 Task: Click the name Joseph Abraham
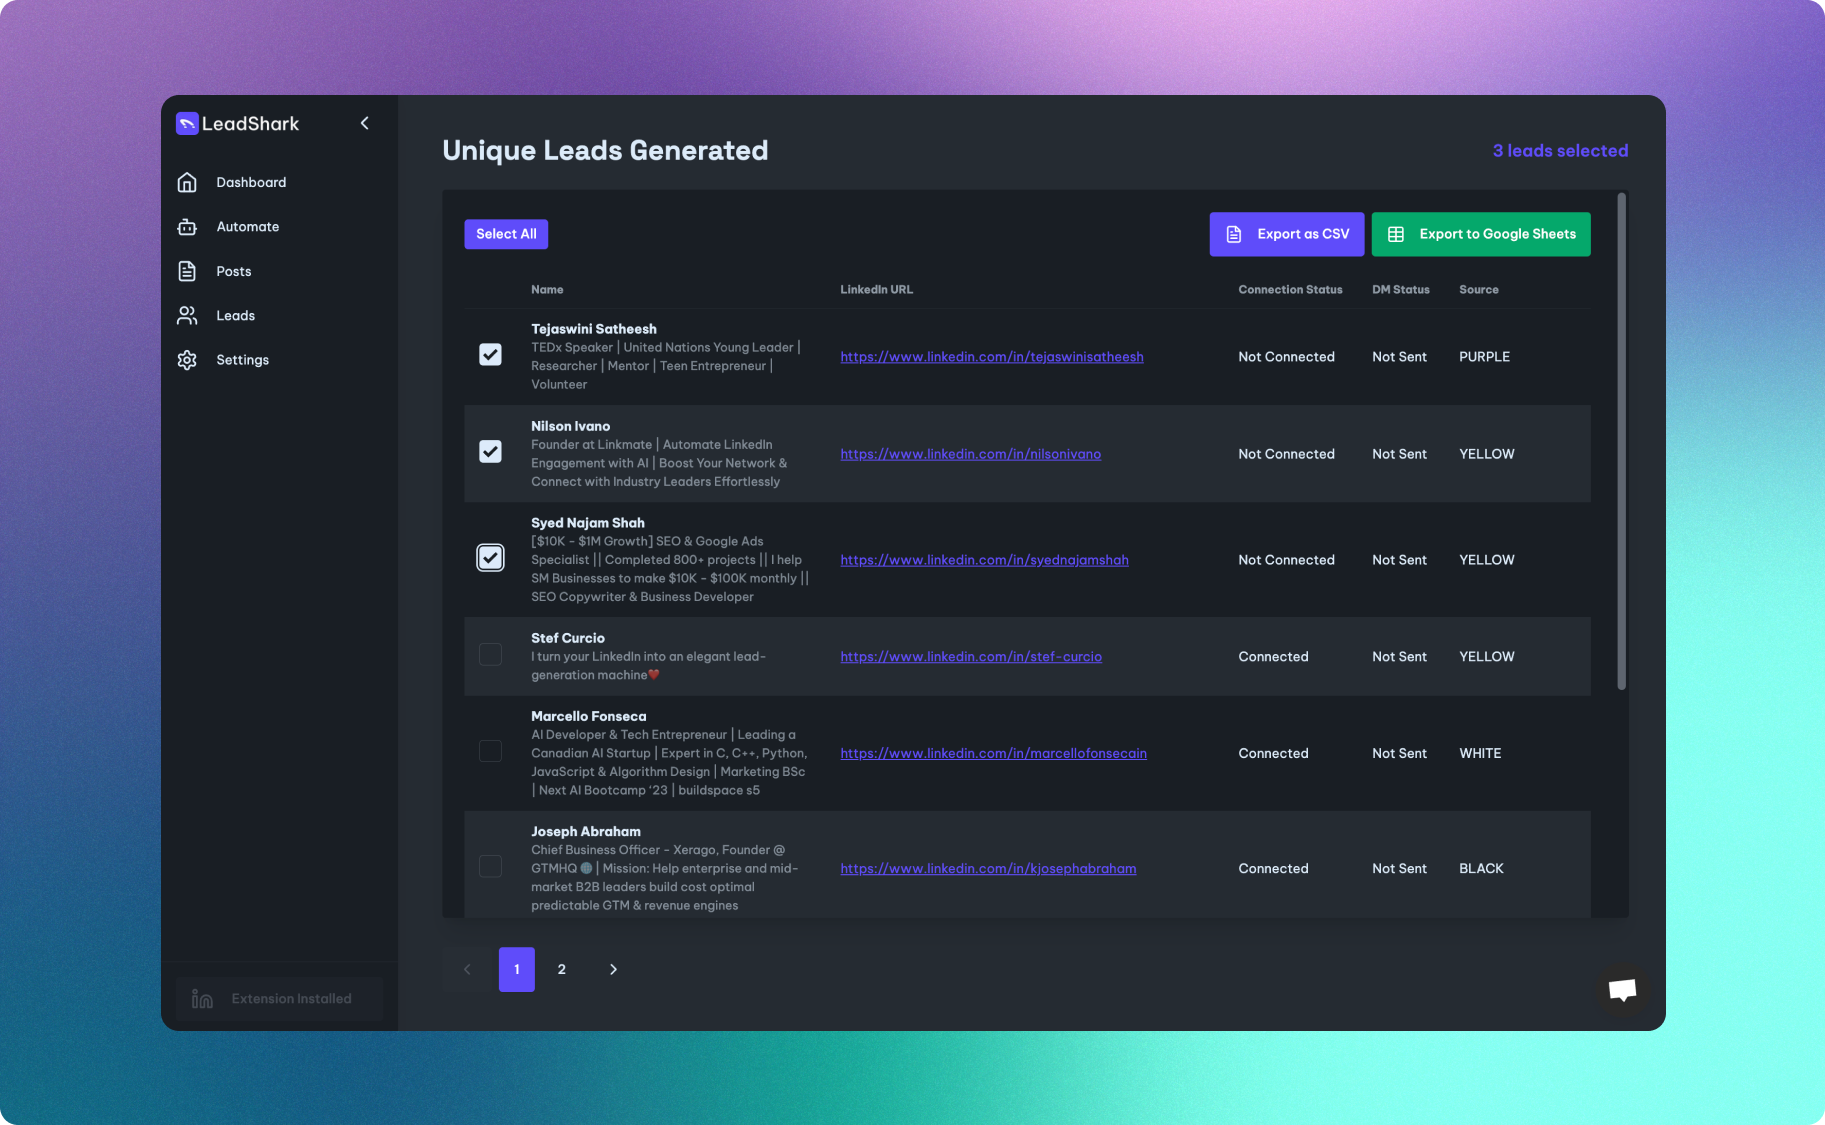click(586, 831)
